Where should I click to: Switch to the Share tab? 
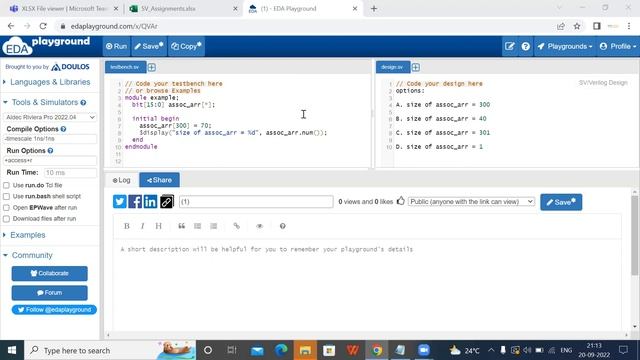(x=159, y=180)
